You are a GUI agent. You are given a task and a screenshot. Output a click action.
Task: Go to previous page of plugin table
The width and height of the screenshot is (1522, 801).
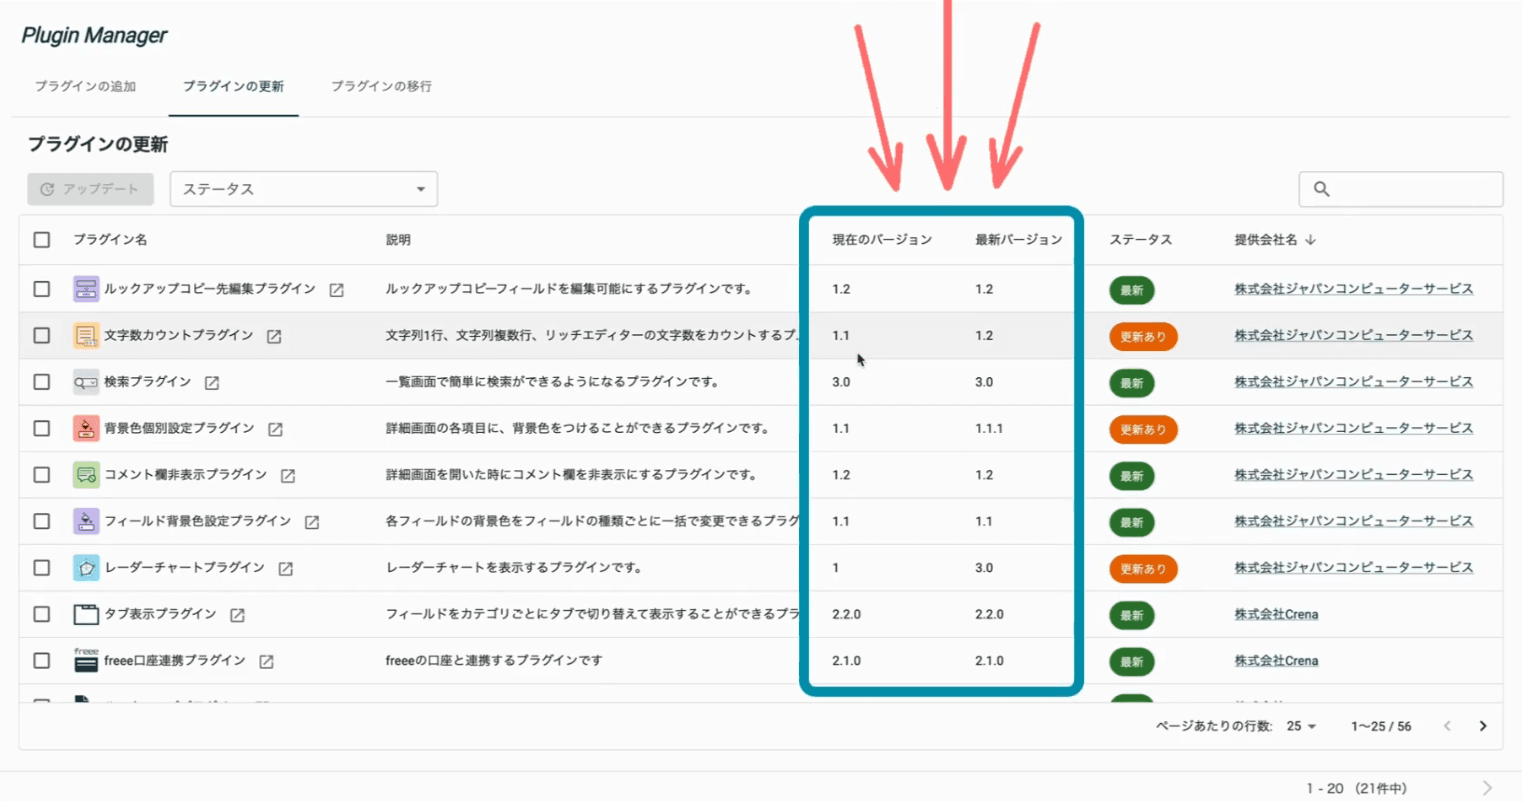pyautogui.click(x=1447, y=726)
